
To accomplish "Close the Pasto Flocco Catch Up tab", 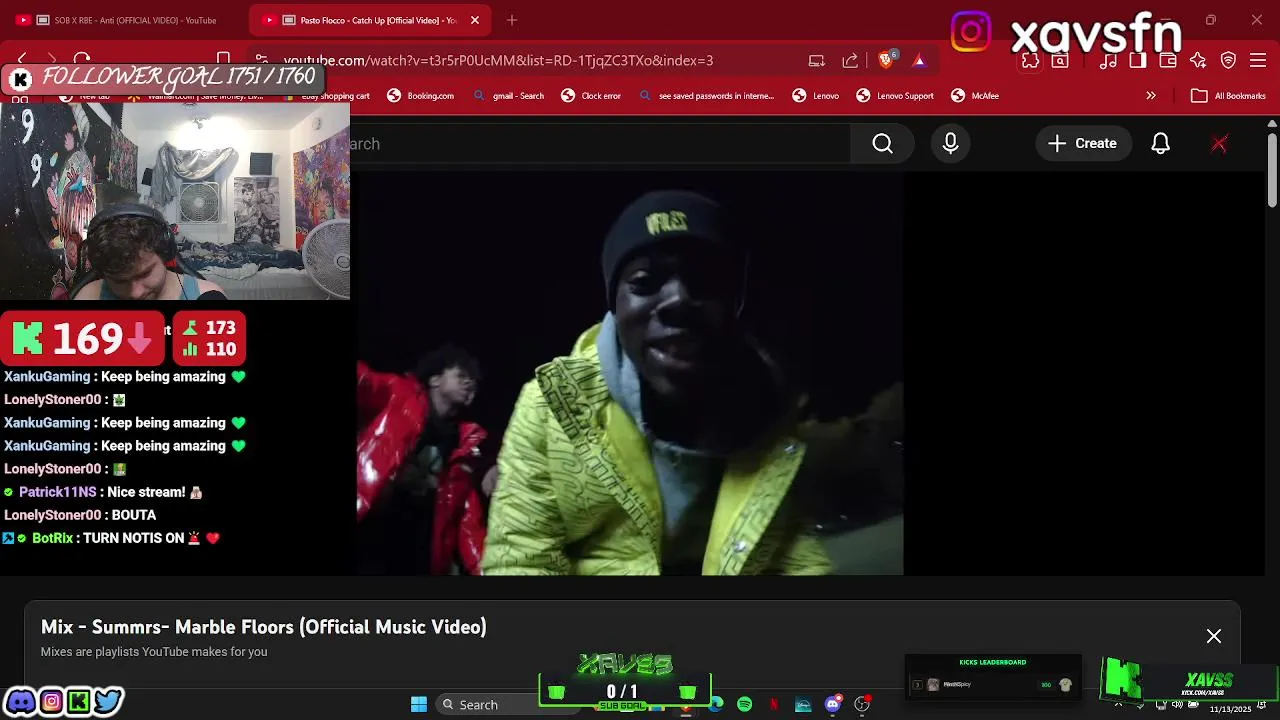I will 475,20.
